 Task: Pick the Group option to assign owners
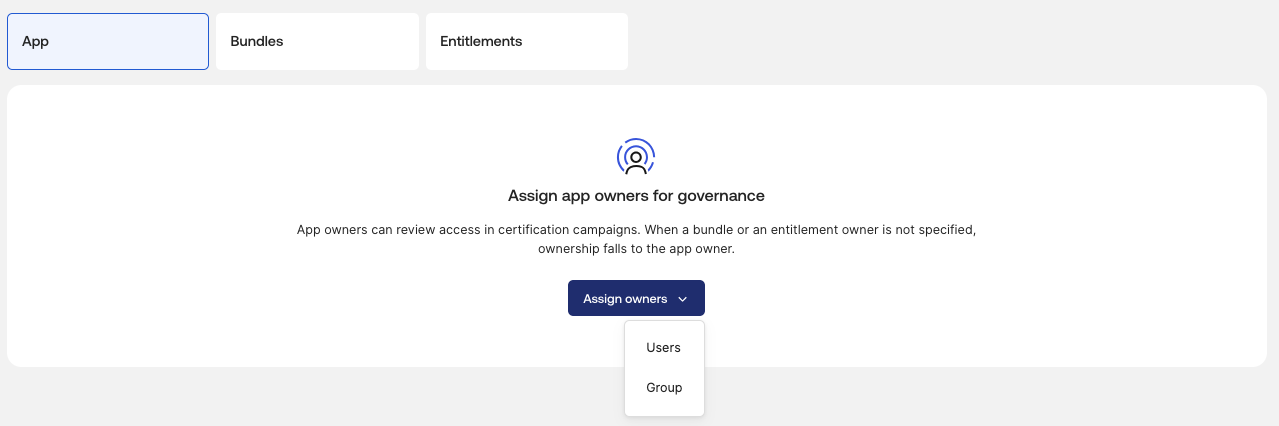[664, 388]
